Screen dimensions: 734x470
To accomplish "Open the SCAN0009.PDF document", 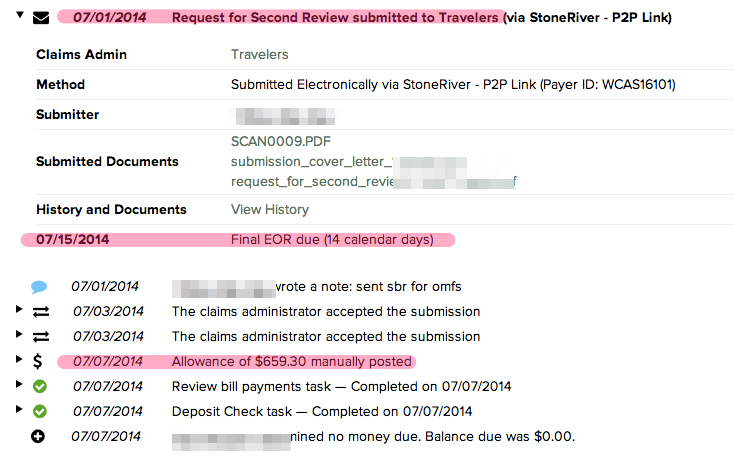I will tap(280, 141).
